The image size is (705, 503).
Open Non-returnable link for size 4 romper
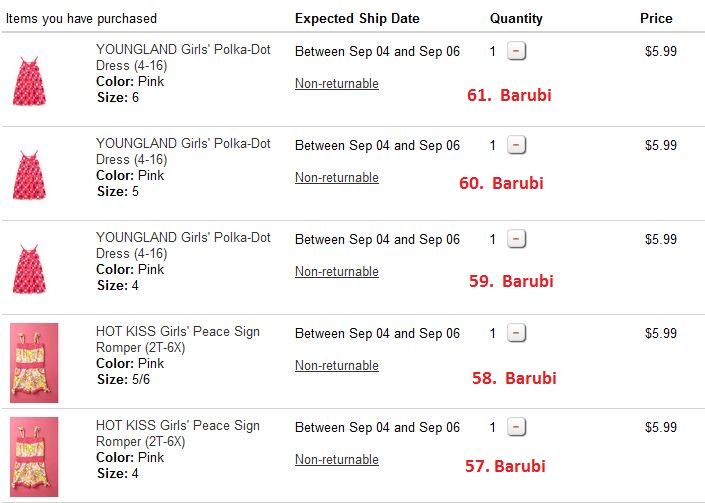[x=336, y=460]
